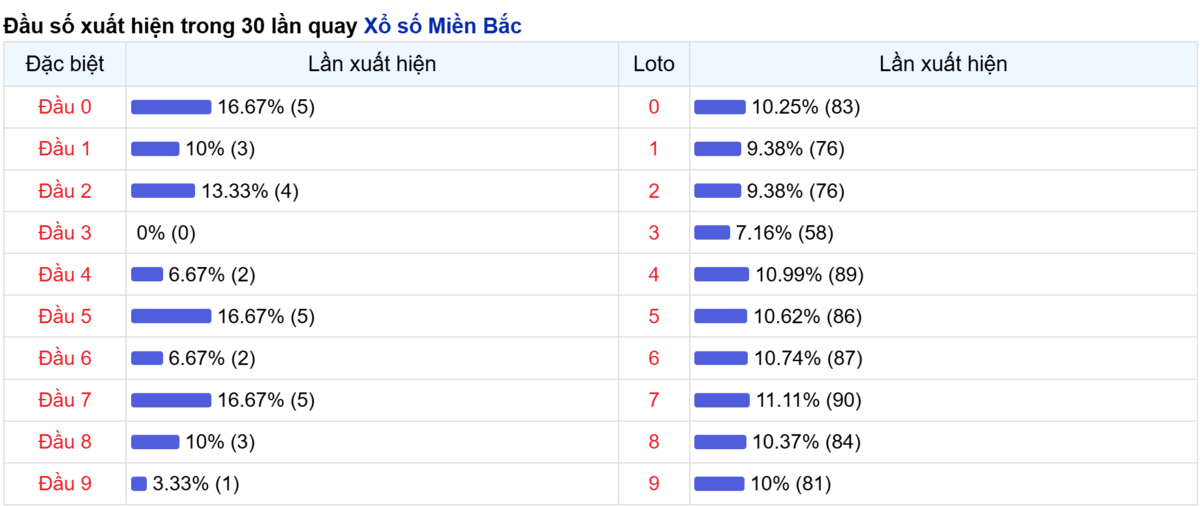Click the left Lần xuất hiện header
This screenshot has height=506, width=1200.
pyautogui.click(x=372, y=64)
